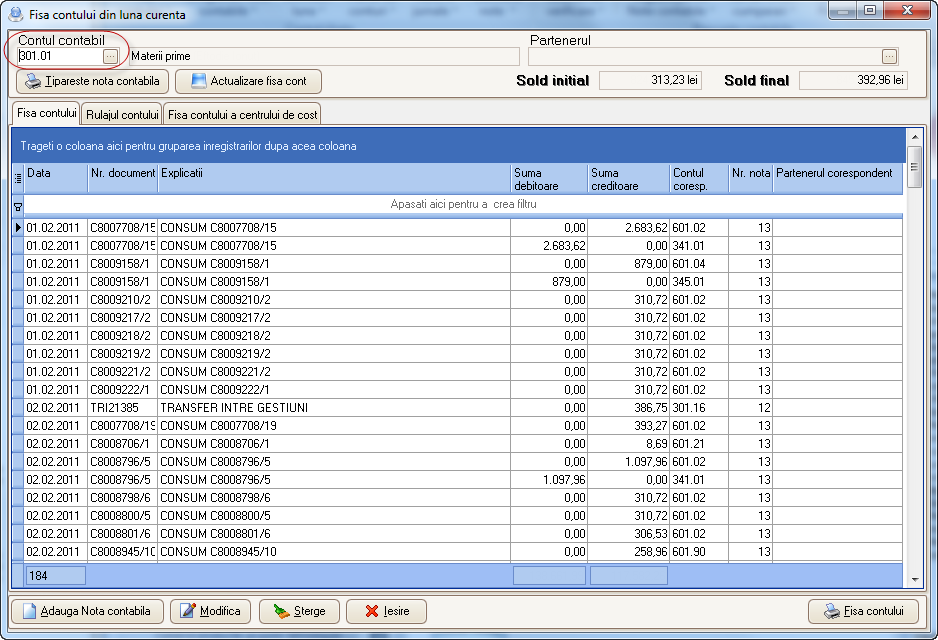
Task: Click the Sold initial value field
Action: 650,80
